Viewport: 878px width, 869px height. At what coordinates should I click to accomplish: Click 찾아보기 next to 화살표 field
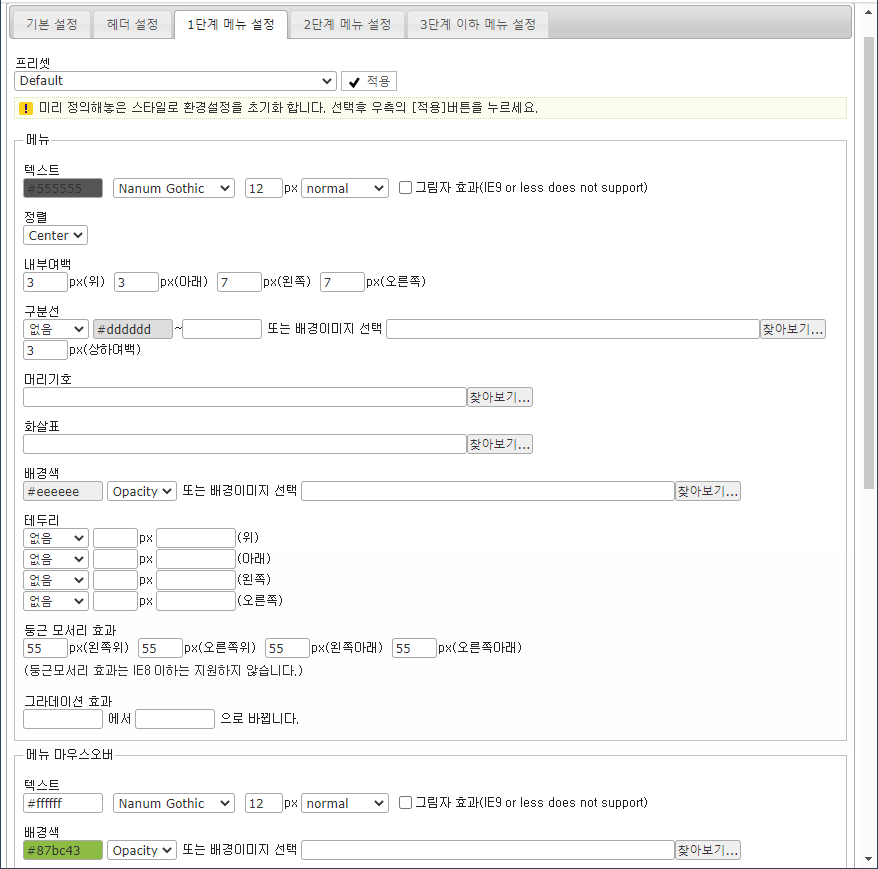[x=500, y=443]
